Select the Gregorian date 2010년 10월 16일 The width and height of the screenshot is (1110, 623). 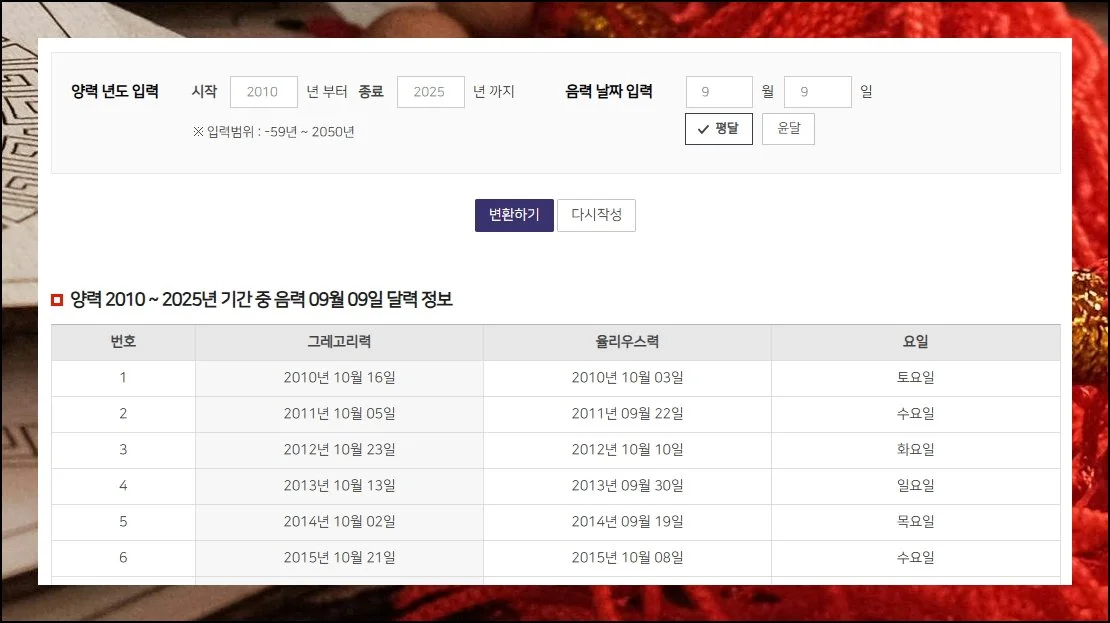coord(339,378)
